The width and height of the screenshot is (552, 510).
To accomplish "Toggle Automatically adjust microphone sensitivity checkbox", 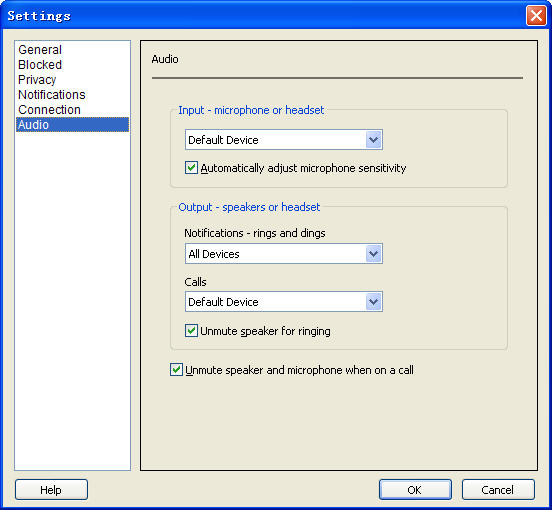I will click(x=191, y=168).
